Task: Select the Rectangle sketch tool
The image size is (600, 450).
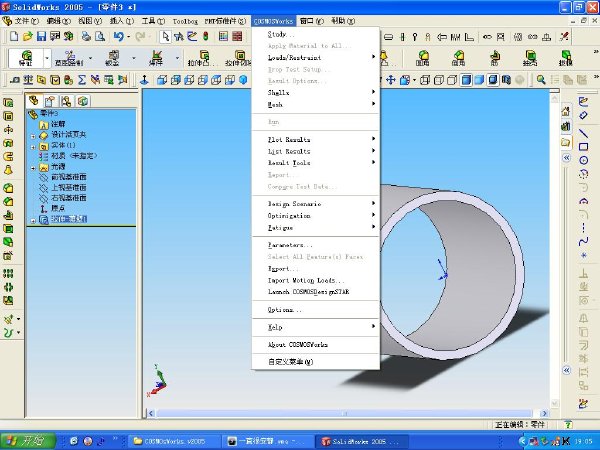Action: click(x=583, y=147)
